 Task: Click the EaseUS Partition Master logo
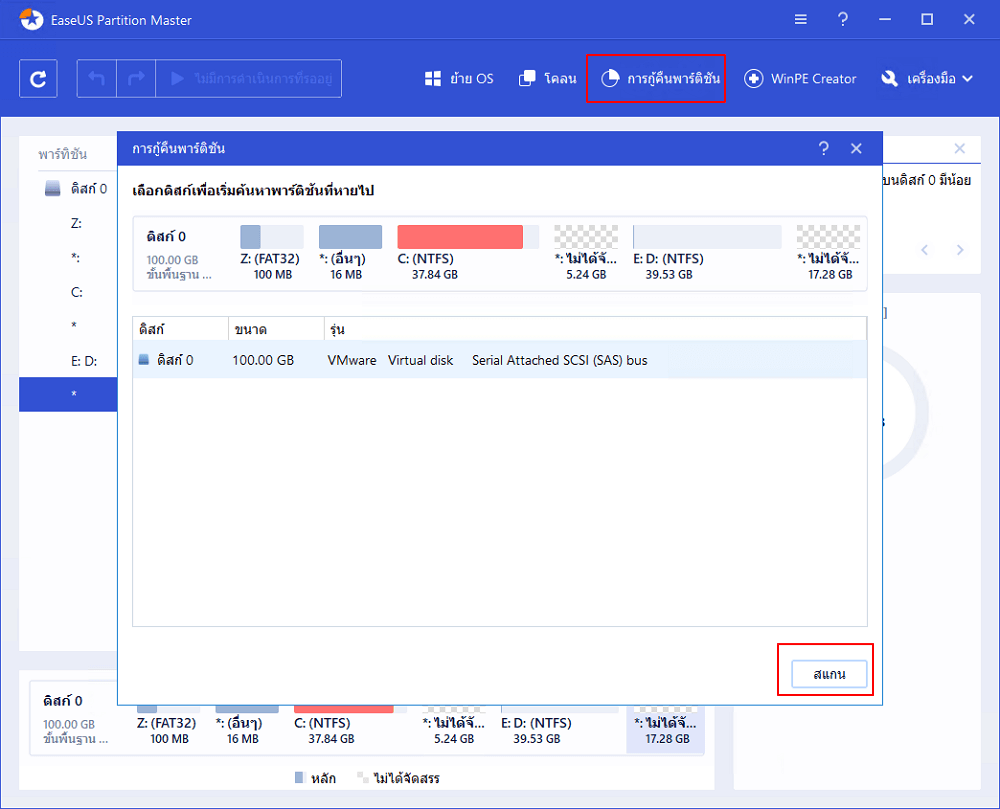pyautogui.click(x=31, y=20)
